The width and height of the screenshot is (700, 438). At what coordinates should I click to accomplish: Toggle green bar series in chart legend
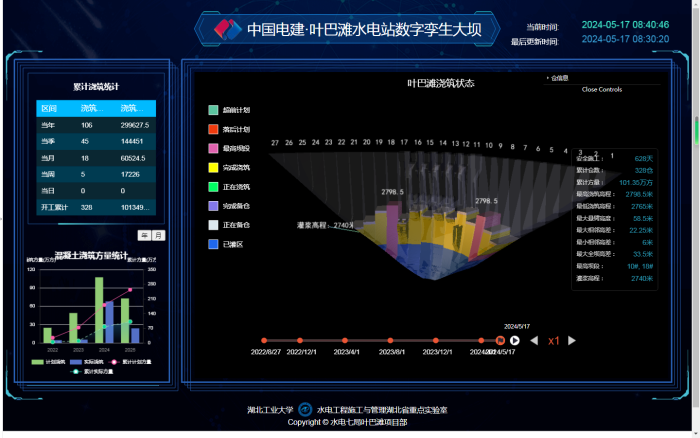[48, 362]
